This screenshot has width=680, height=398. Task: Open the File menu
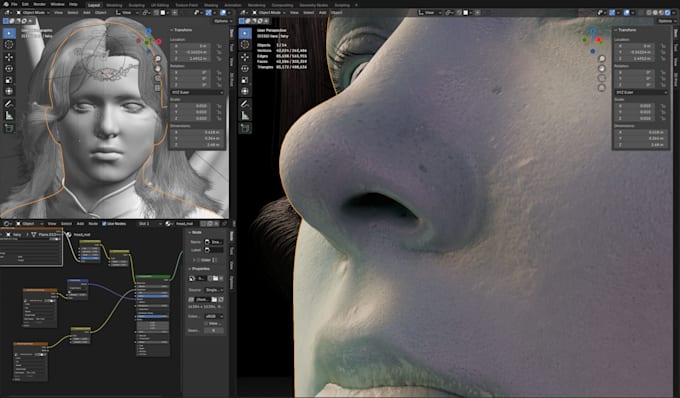pos(14,4)
